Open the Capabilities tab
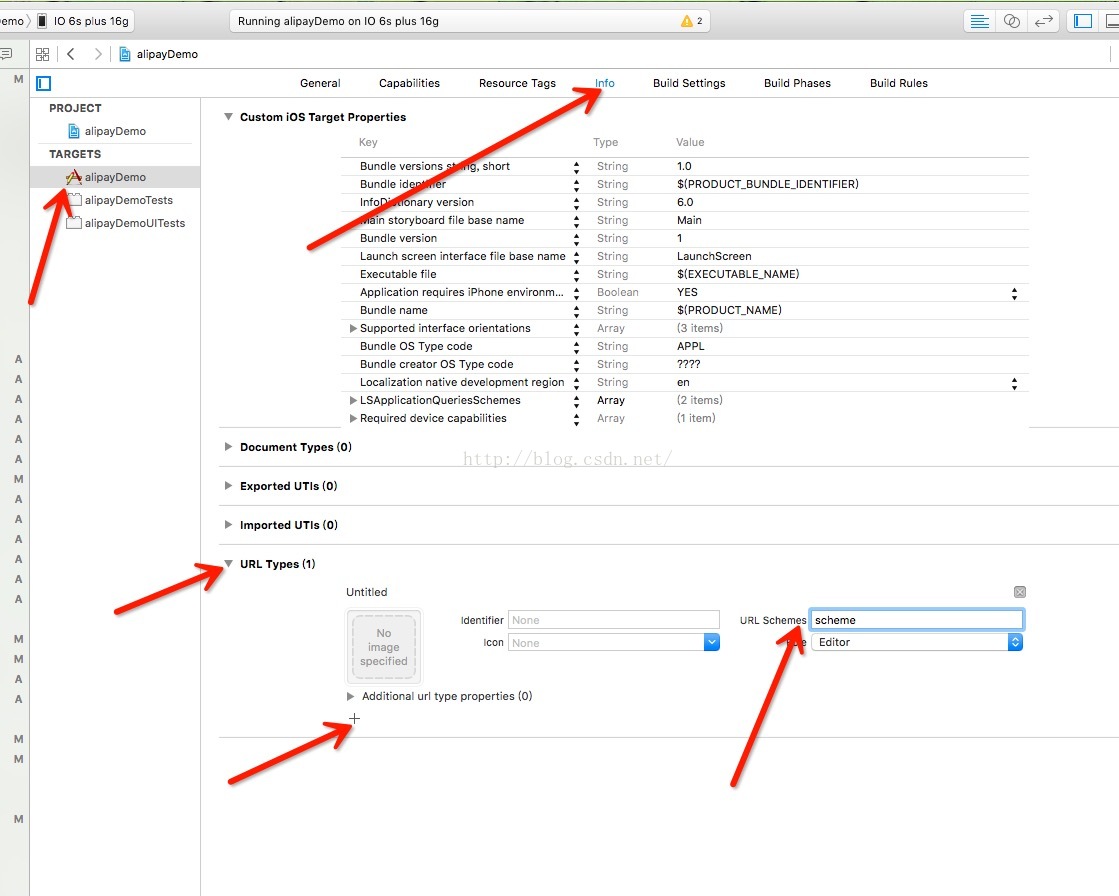The image size is (1119, 896). pyautogui.click(x=410, y=83)
